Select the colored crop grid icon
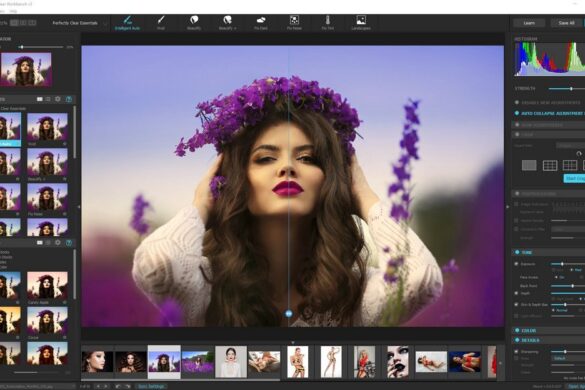Screen dimensions: 585x390 pos(570,165)
